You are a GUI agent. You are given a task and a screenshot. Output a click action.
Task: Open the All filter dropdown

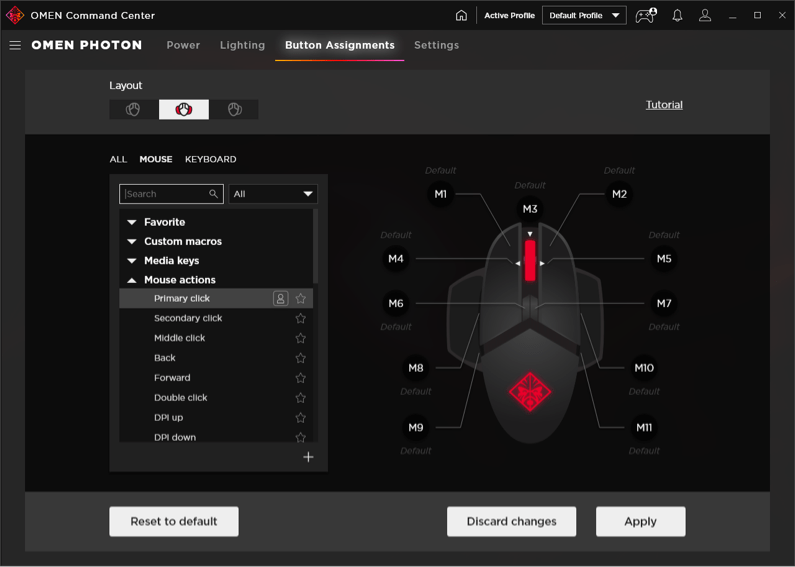pos(273,194)
